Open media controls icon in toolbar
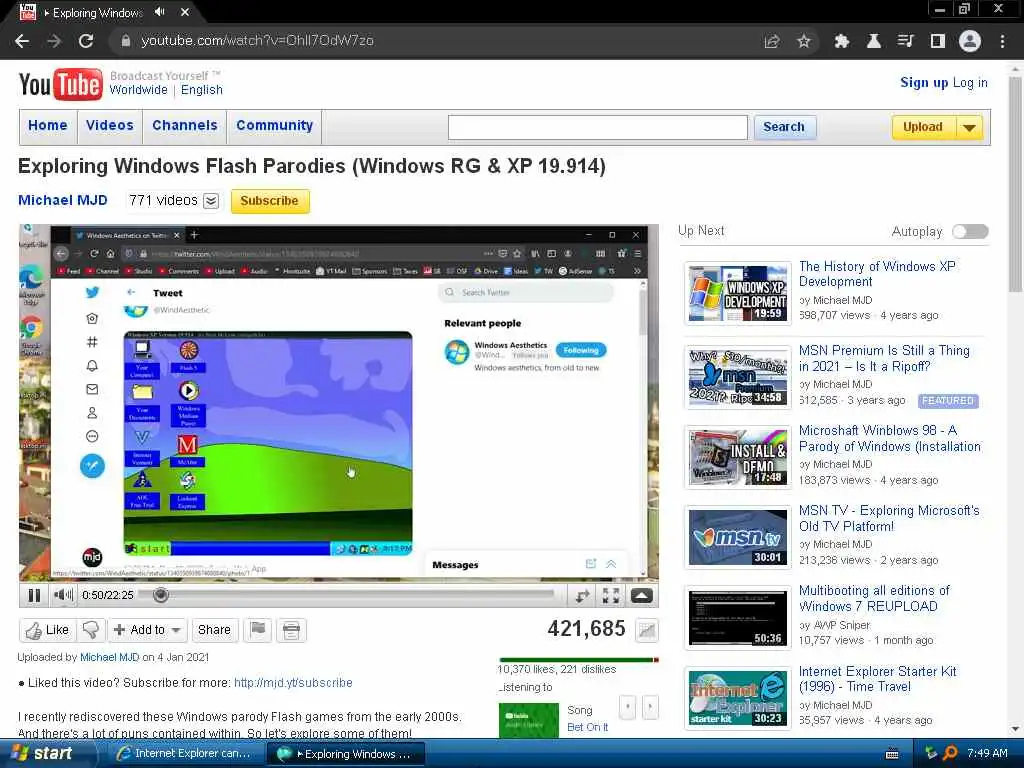 pos(905,41)
